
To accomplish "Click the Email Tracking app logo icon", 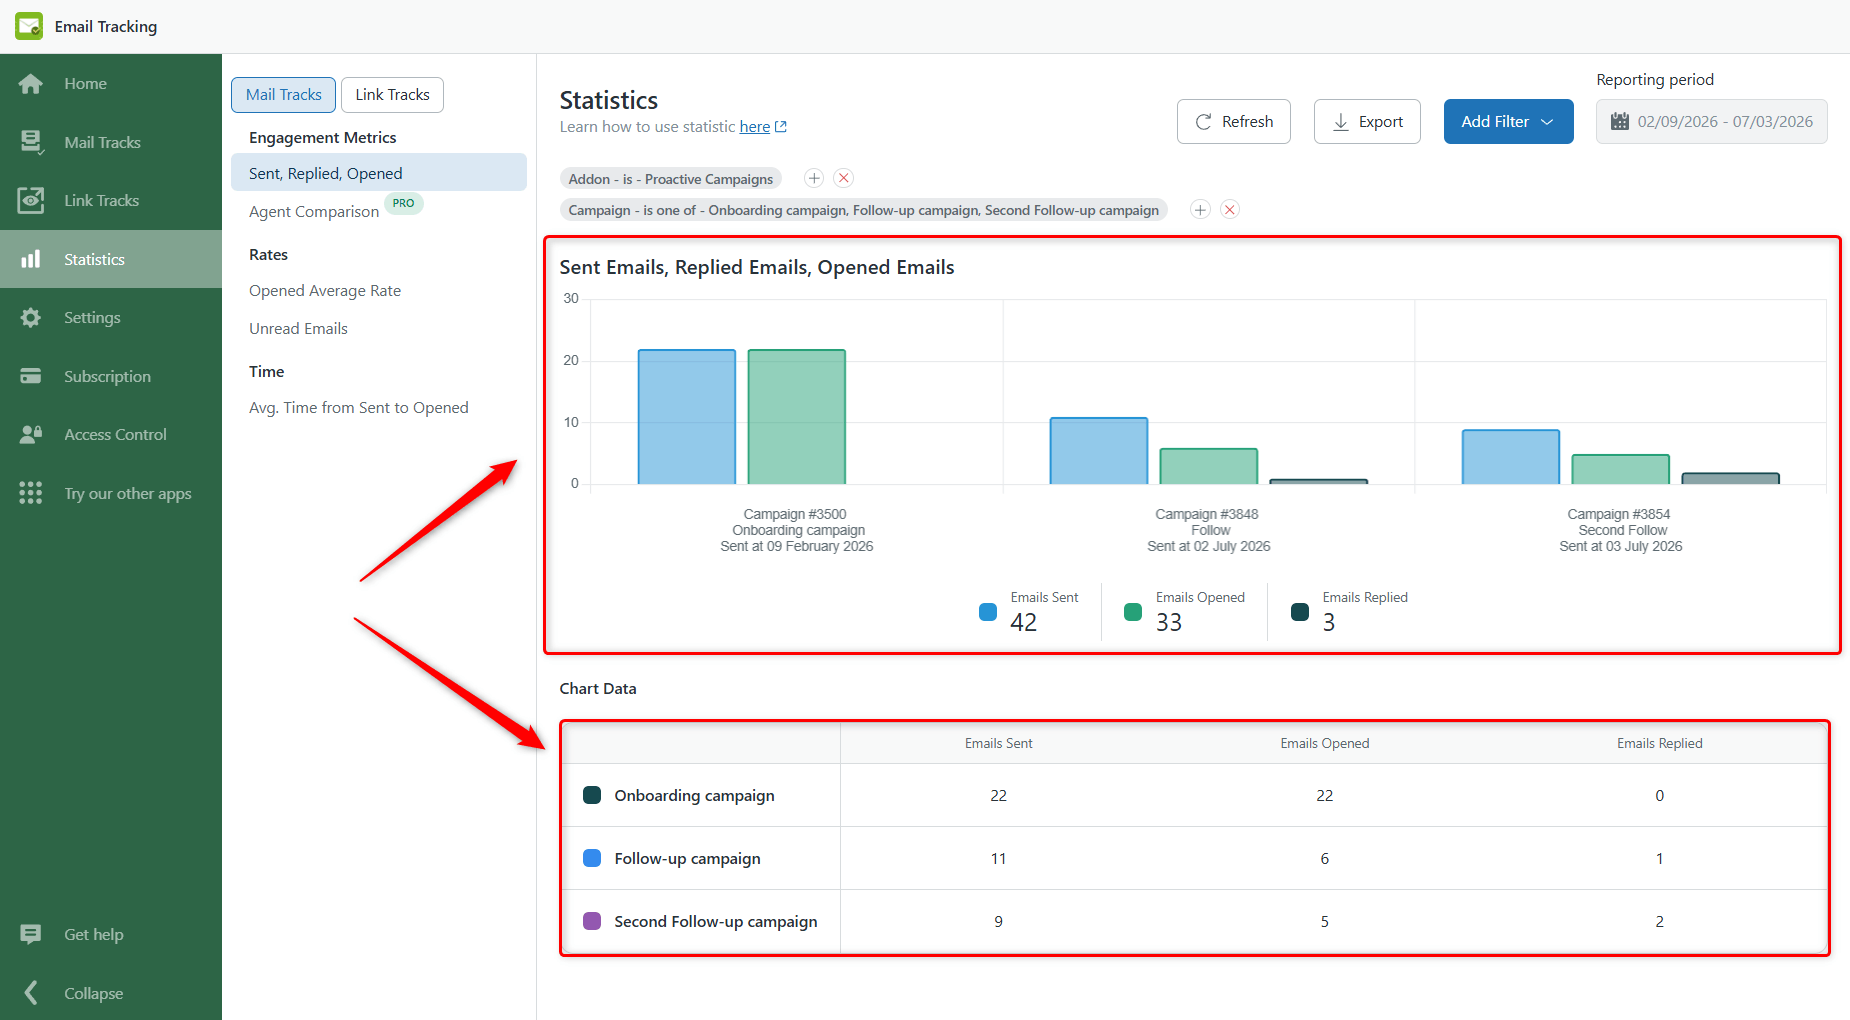I will [x=29, y=26].
